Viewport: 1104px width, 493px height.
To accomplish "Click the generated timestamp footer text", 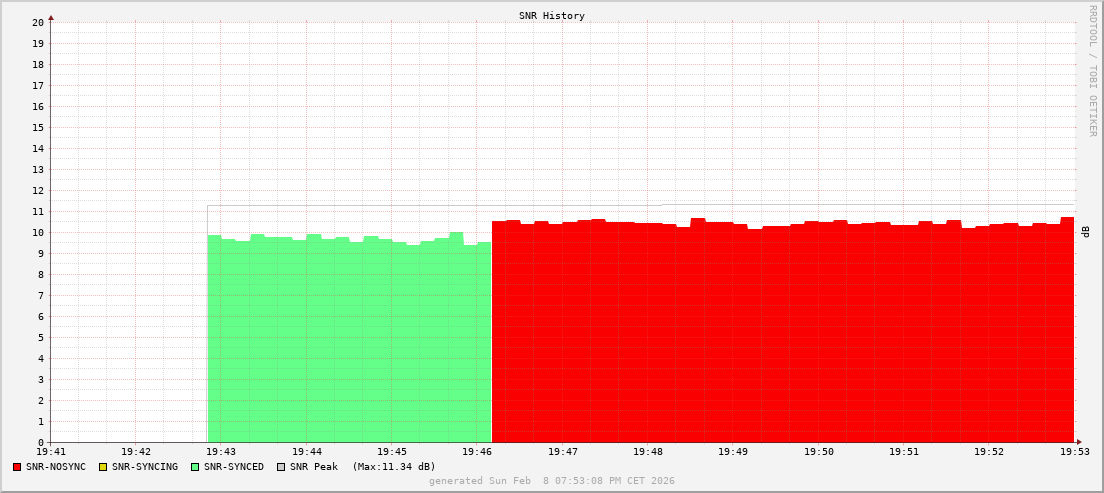I will pos(552,481).
